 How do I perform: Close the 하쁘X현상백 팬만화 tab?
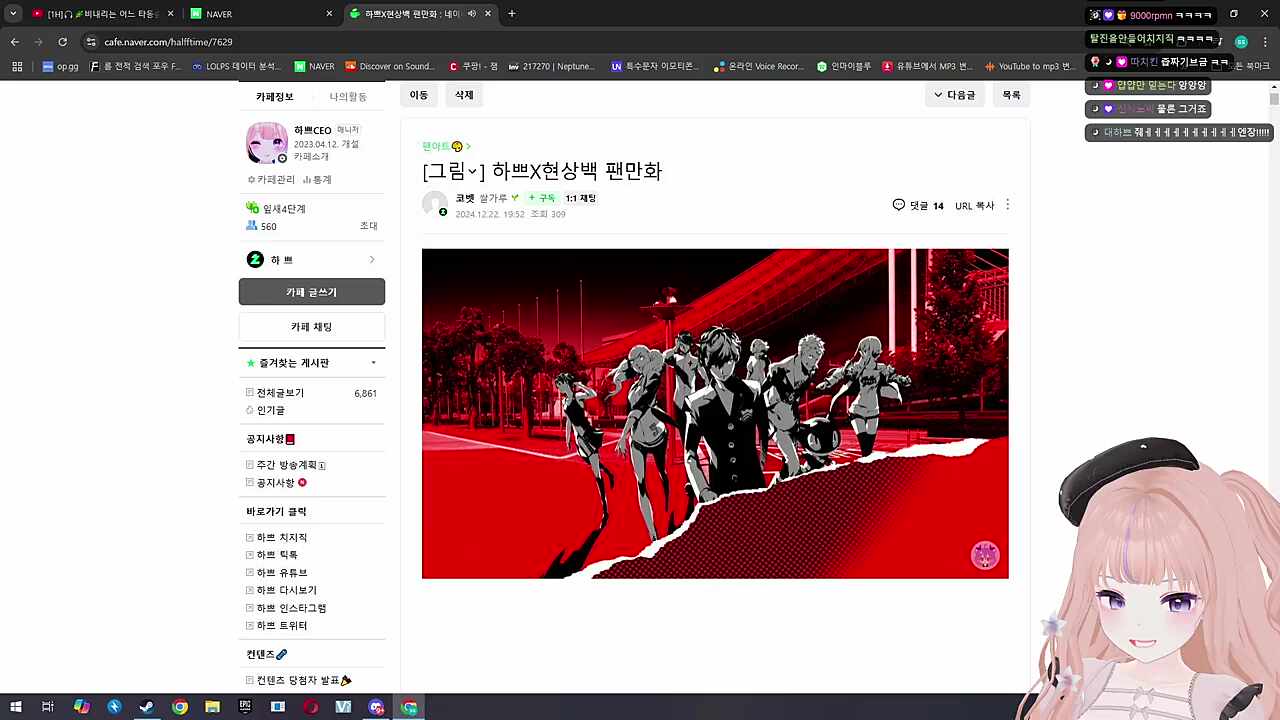[x=488, y=14]
